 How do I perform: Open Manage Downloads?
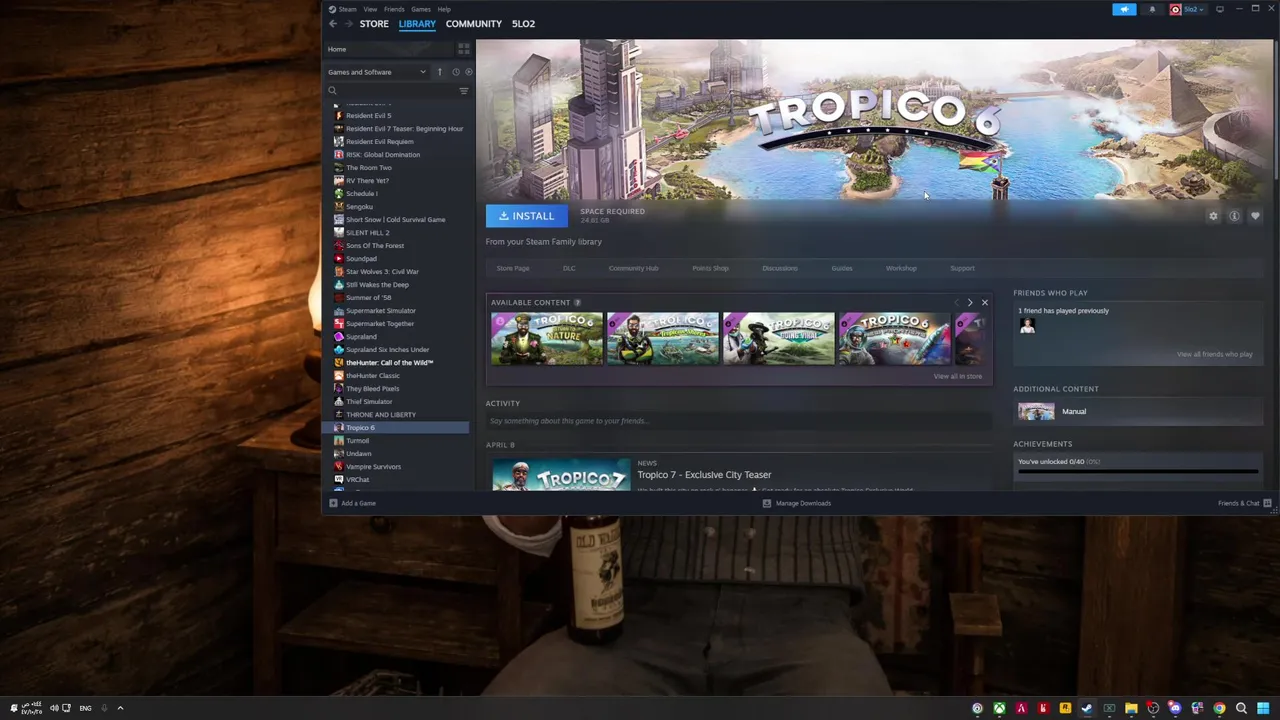[797, 503]
